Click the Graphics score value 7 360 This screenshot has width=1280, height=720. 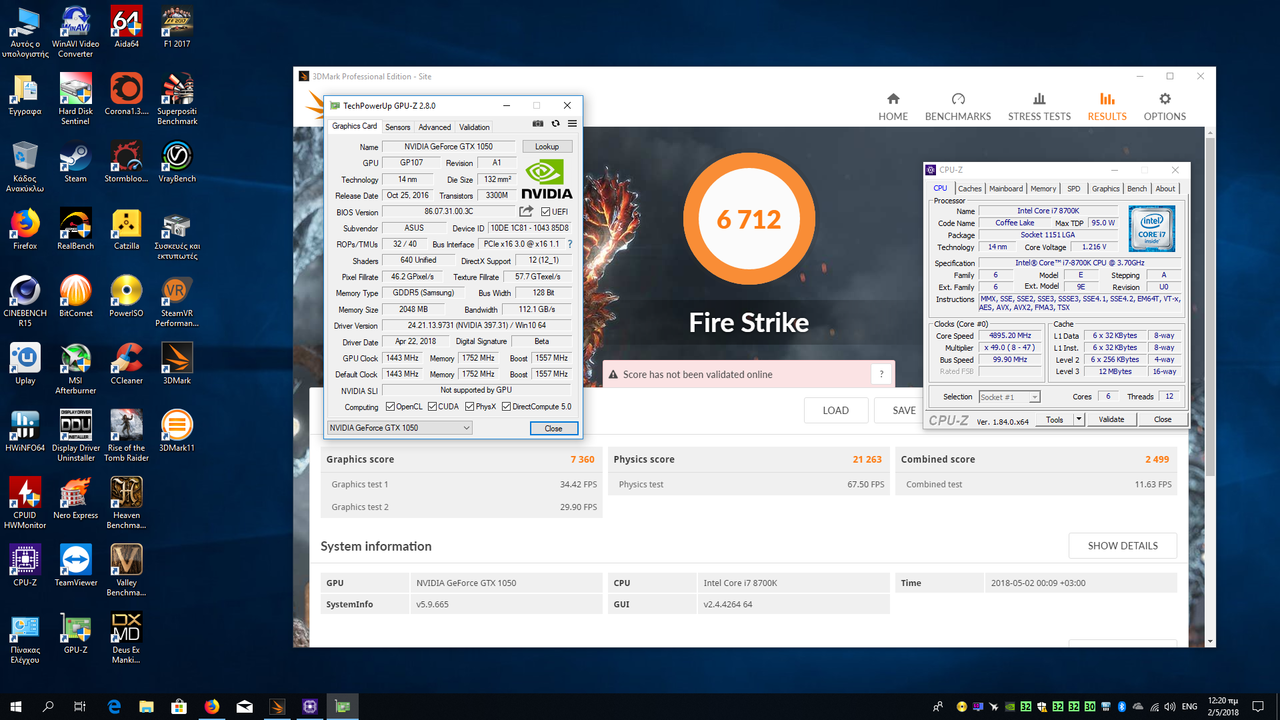coord(582,460)
